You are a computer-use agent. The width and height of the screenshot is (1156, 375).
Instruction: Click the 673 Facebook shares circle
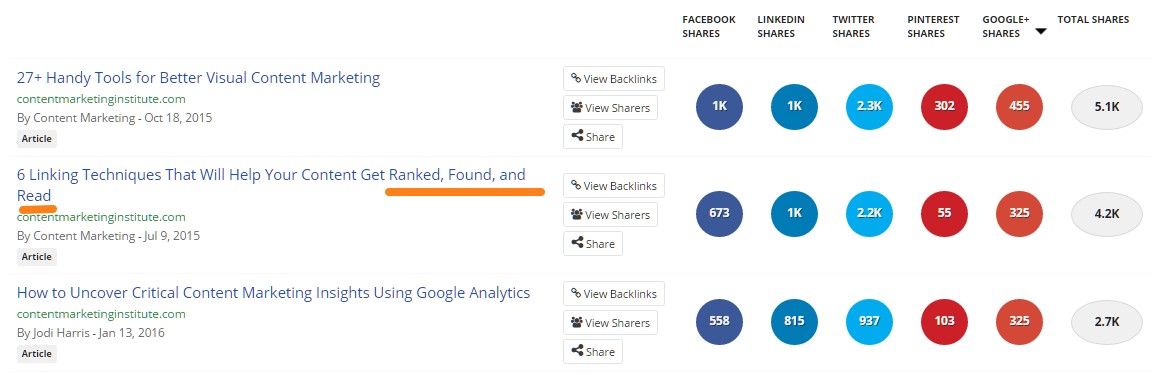tap(720, 214)
